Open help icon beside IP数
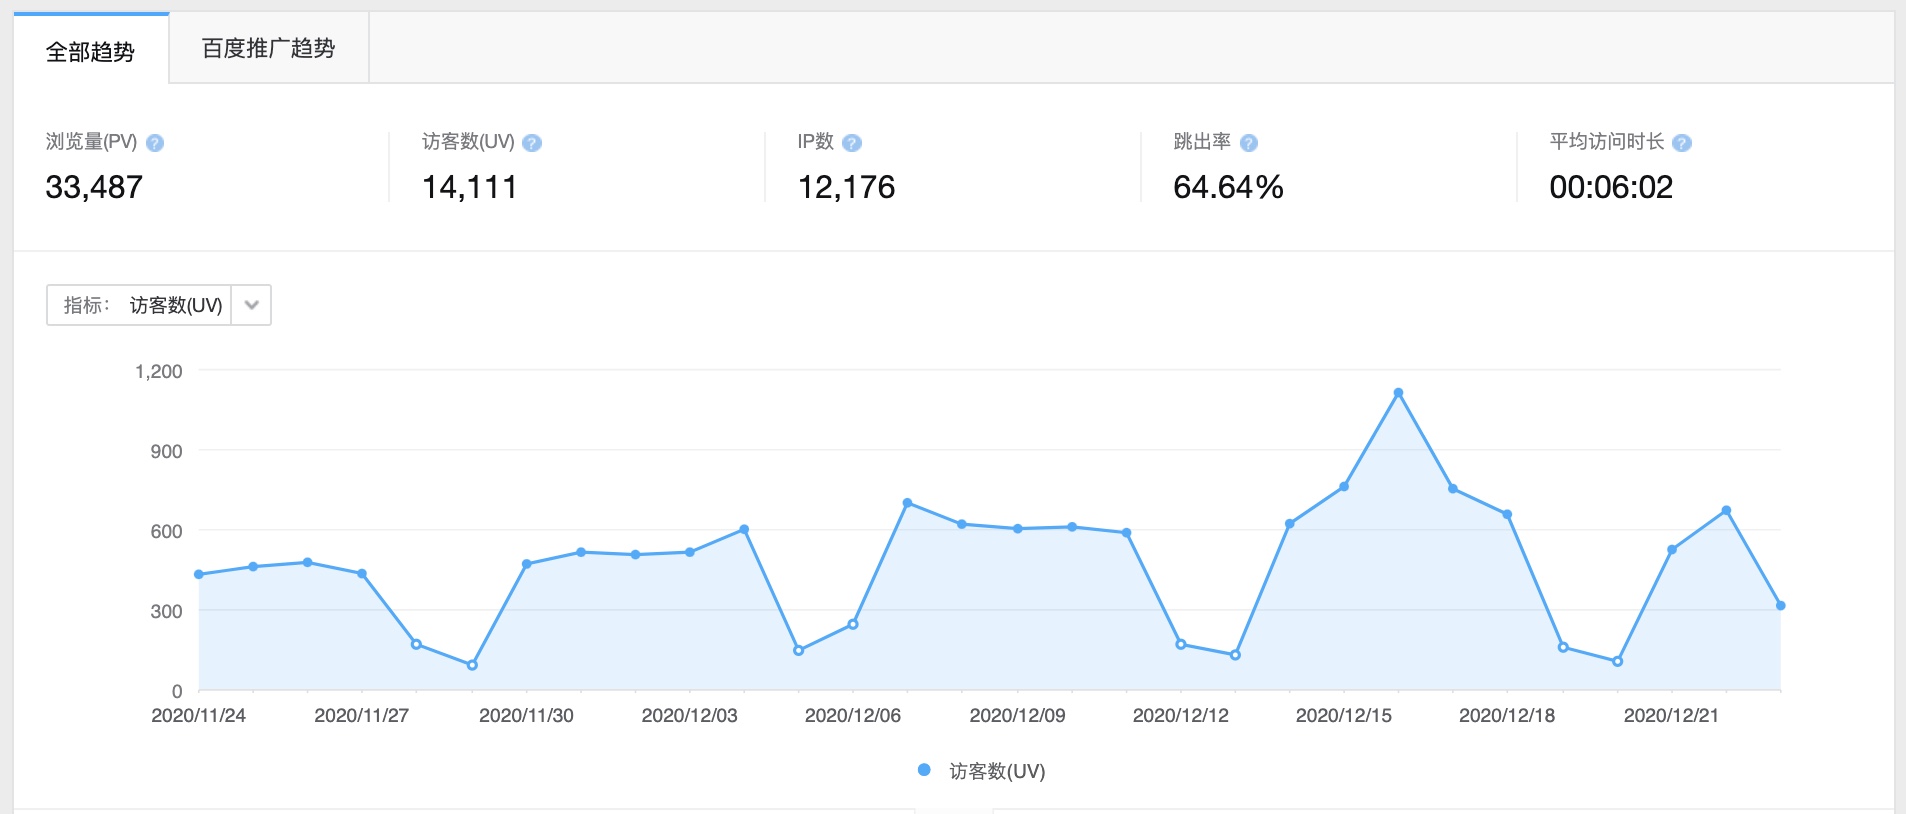The height and width of the screenshot is (814, 1906). (852, 143)
